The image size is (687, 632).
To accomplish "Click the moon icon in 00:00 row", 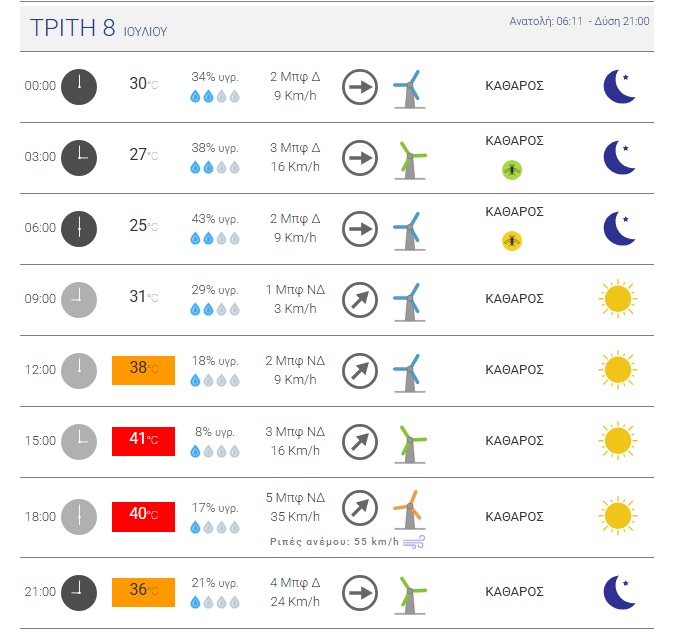I will [619, 86].
